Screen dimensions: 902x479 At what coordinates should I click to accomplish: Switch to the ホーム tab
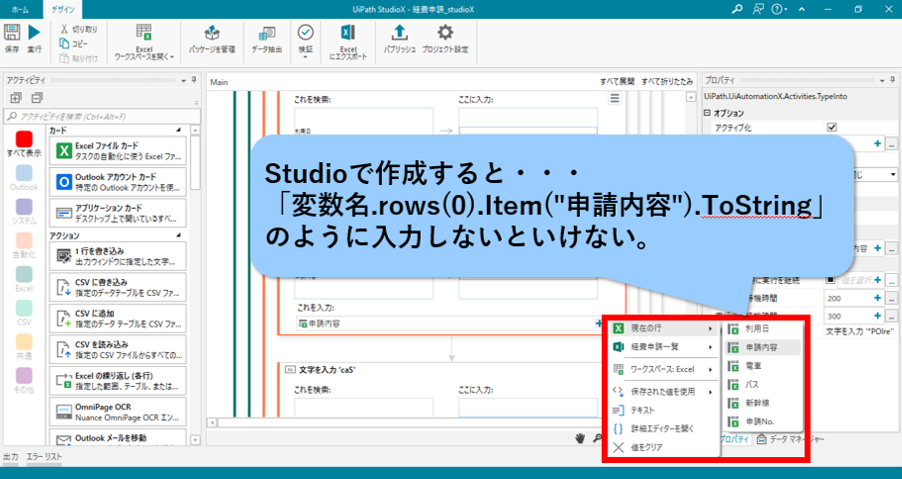coord(21,9)
